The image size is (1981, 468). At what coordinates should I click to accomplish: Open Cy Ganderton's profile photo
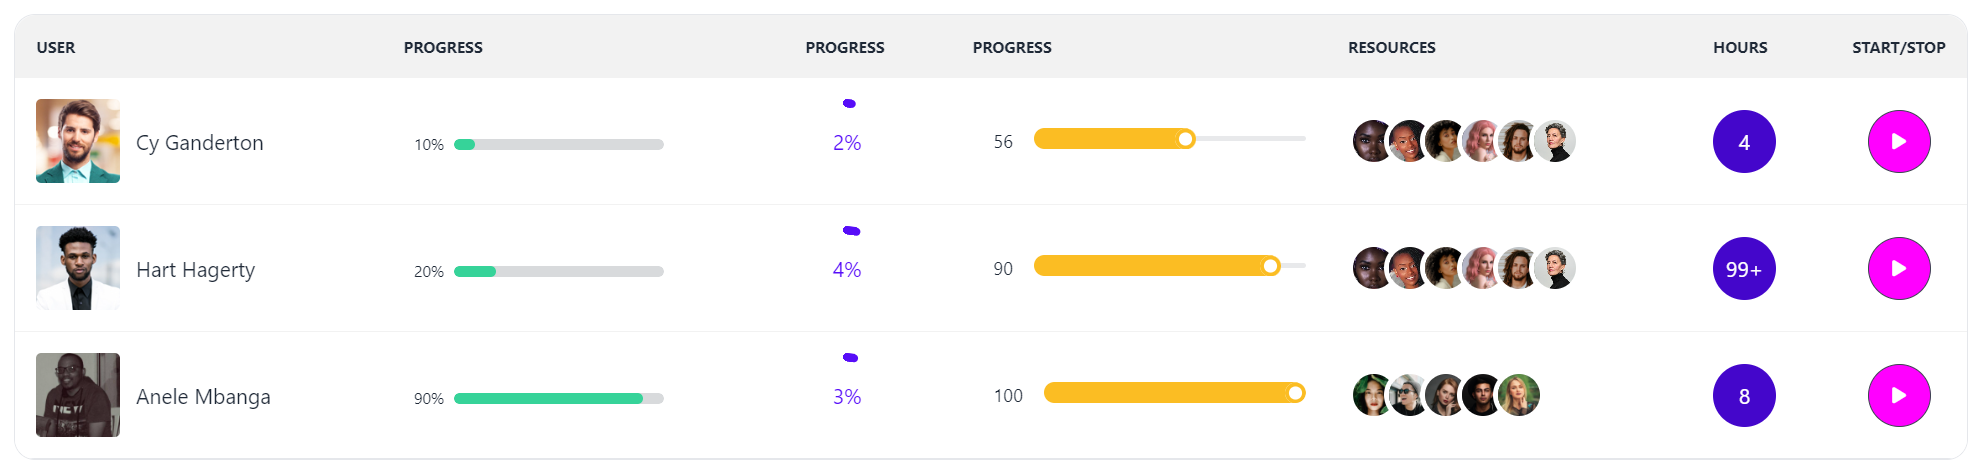(x=78, y=141)
